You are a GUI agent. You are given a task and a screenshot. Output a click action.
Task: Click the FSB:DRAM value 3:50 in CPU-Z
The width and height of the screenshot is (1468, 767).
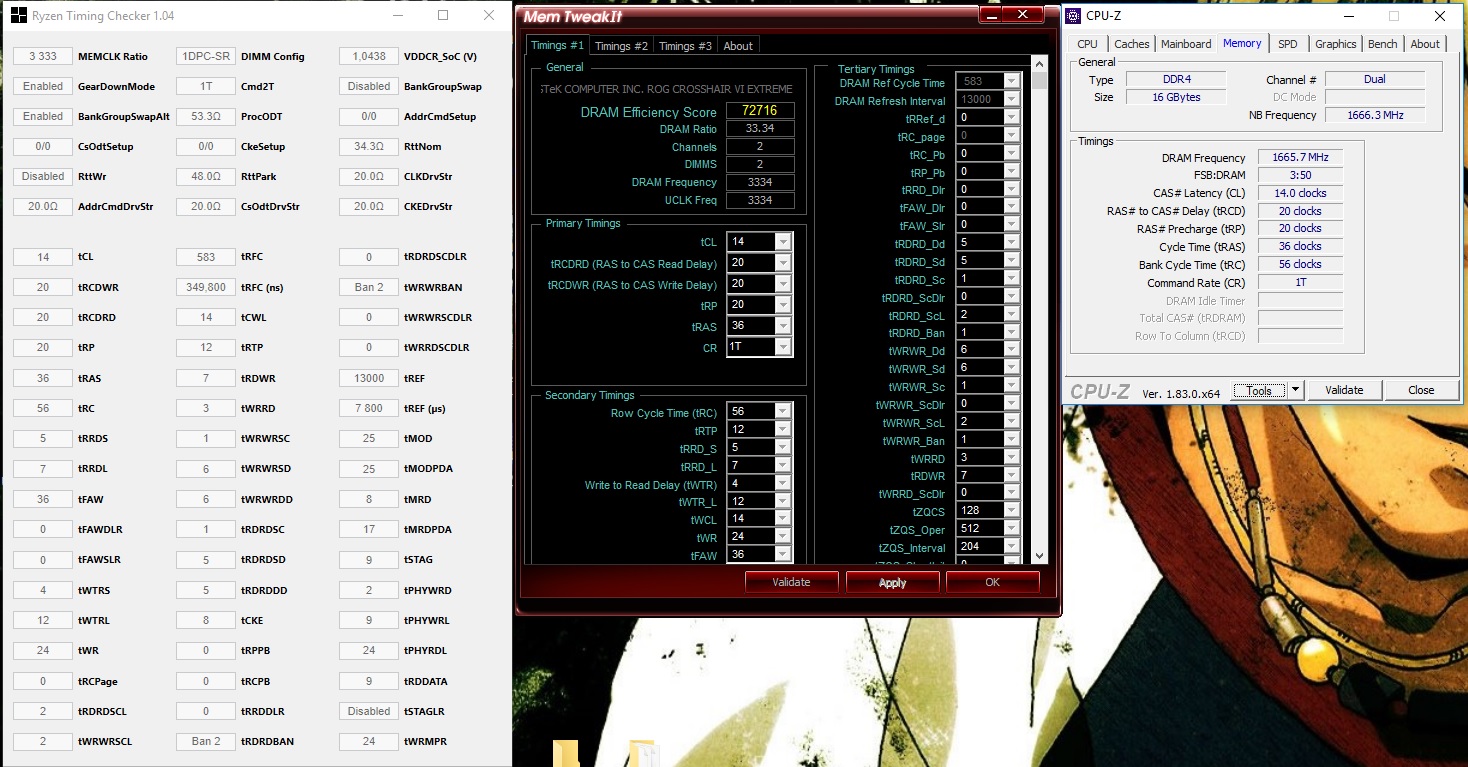point(1300,175)
